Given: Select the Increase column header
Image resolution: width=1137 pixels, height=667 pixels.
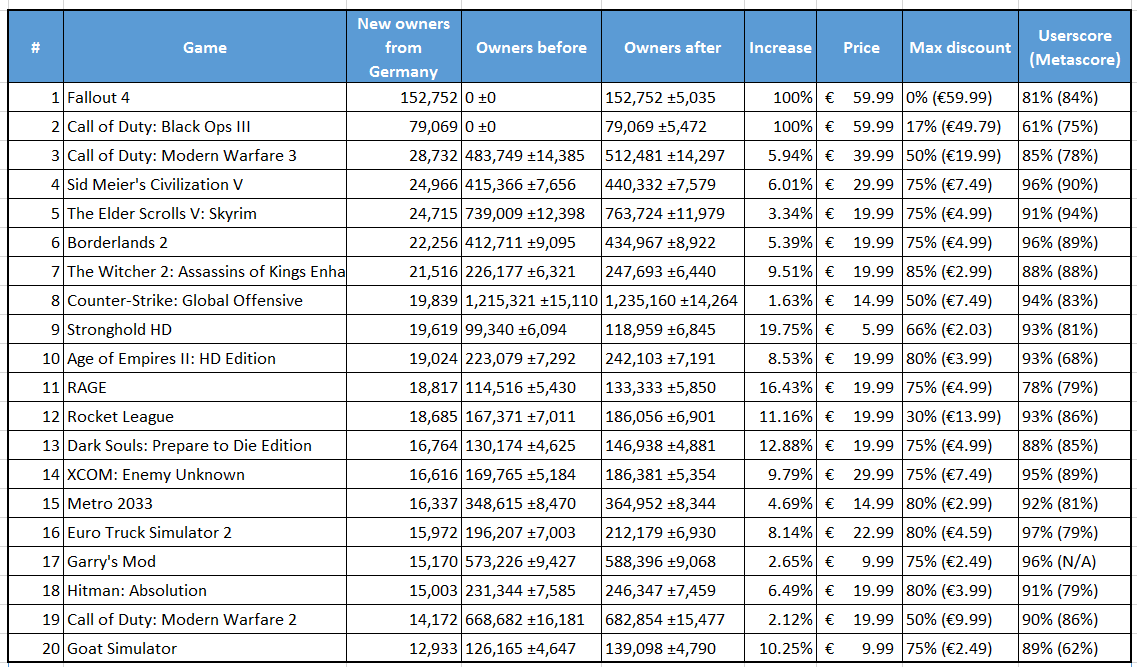Looking at the screenshot, I should click(780, 48).
